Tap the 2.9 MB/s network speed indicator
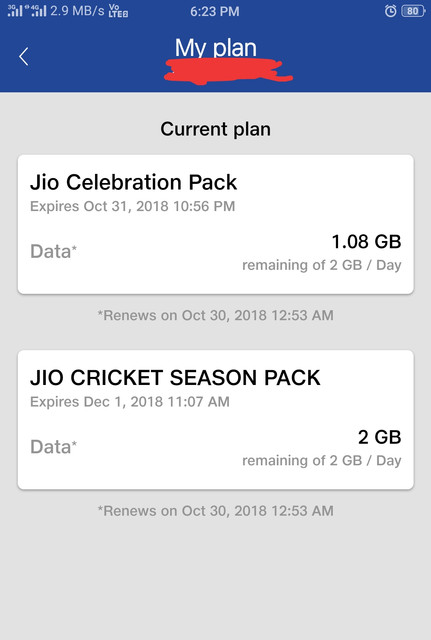Screen dimensions: 431x640 point(77,11)
